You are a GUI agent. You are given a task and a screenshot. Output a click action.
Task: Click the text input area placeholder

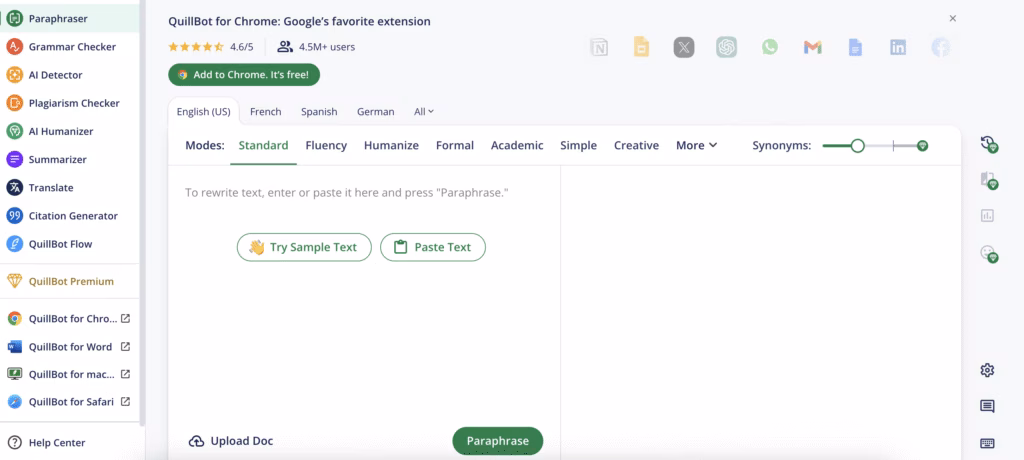(346, 192)
